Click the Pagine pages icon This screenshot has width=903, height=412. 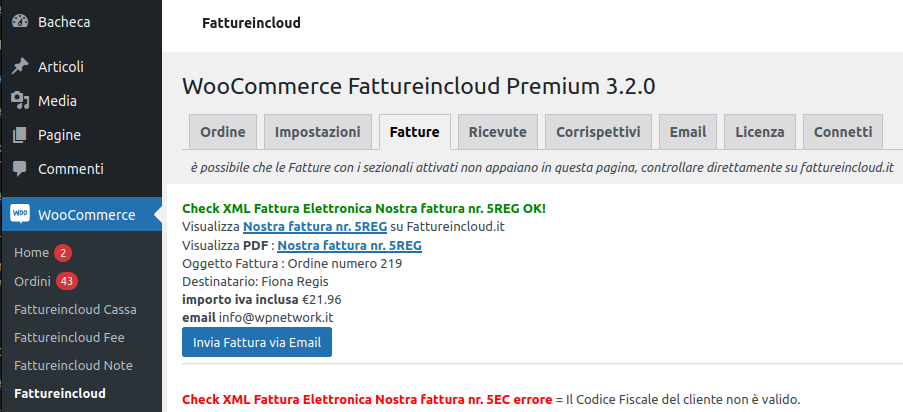20,135
